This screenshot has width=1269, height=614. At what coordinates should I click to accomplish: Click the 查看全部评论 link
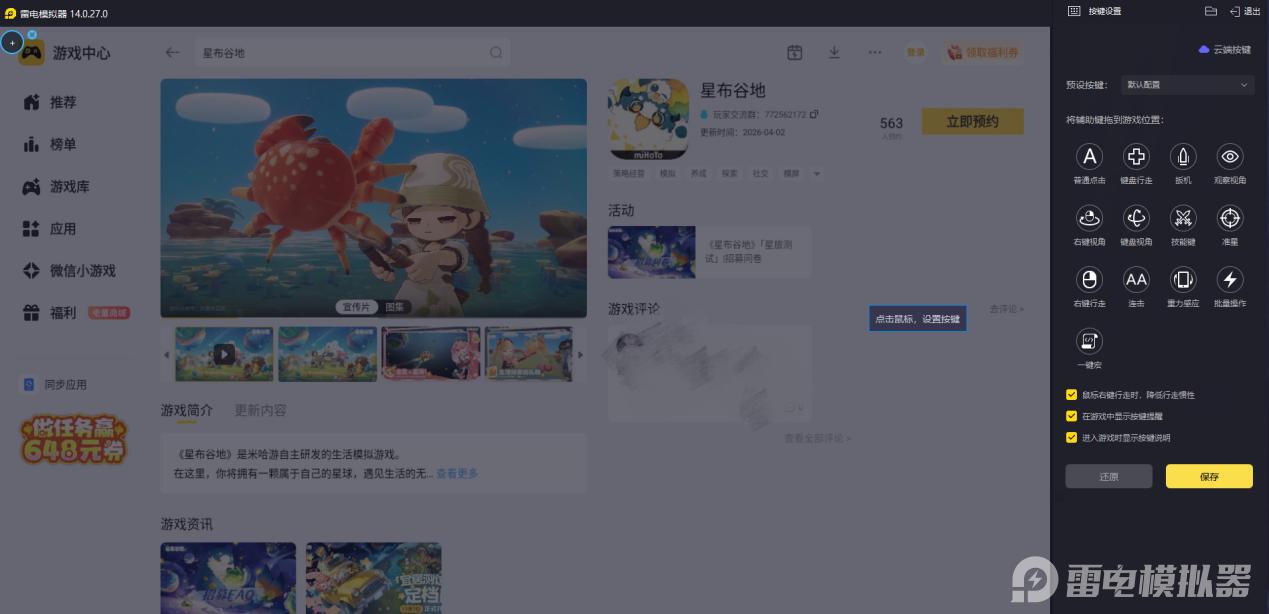coord(817,438)
